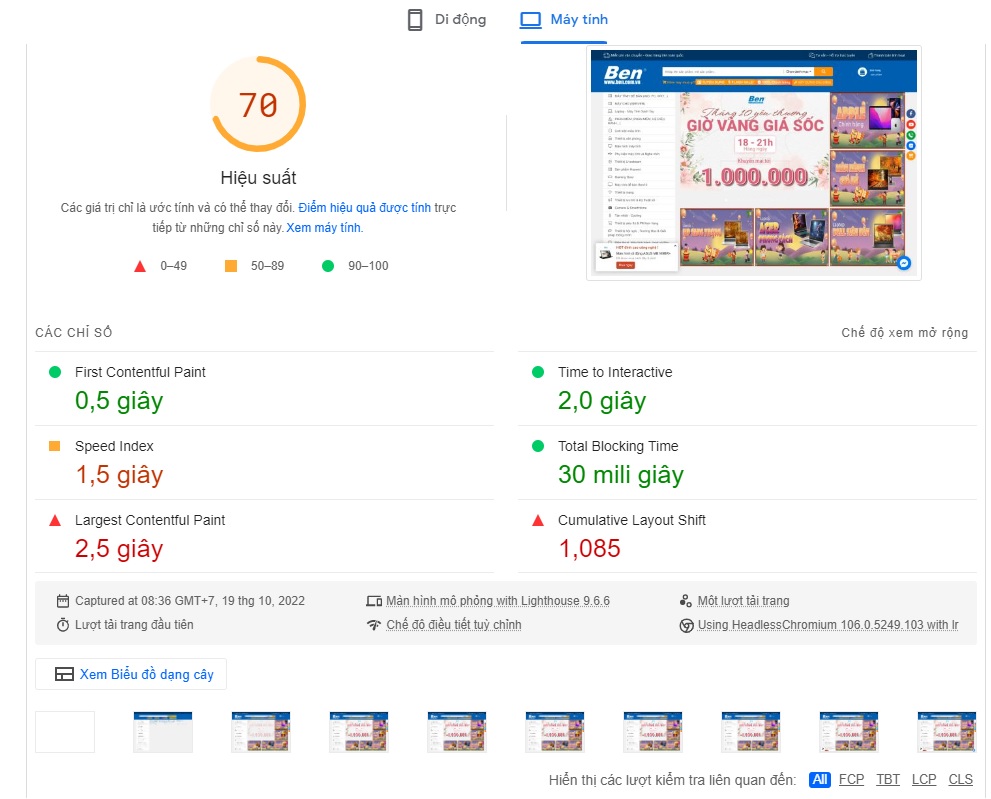Toggle the FCP audit filter chip
The image size is (991, 799).
pos(851,779)
